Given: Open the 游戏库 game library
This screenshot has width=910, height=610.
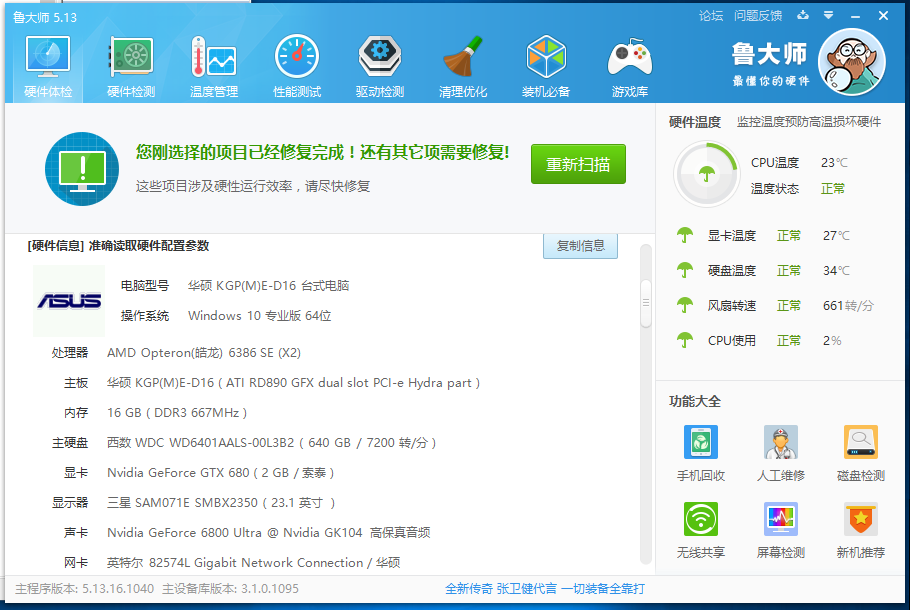Looking at the screenshot, I should (x=630, y=67).
